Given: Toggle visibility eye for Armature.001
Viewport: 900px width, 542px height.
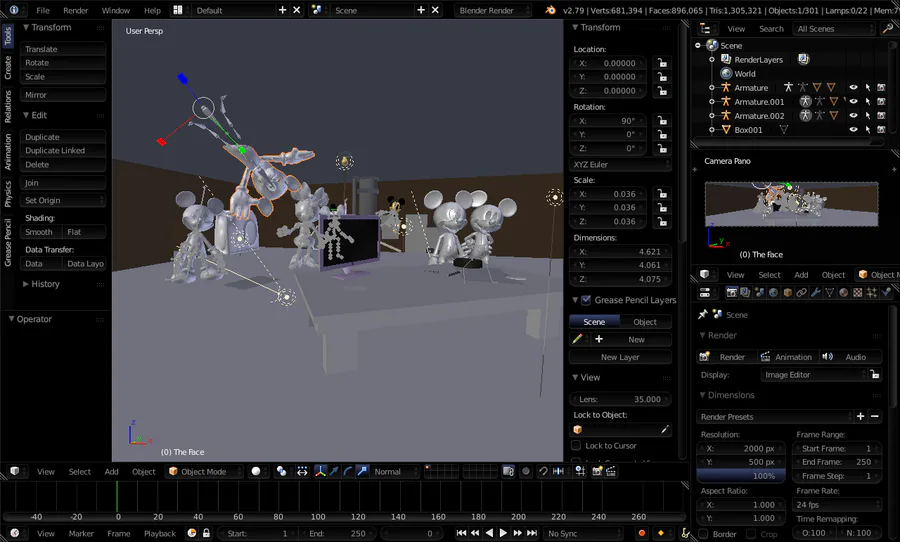Looking at the screenshot, I should pos(854,102).
